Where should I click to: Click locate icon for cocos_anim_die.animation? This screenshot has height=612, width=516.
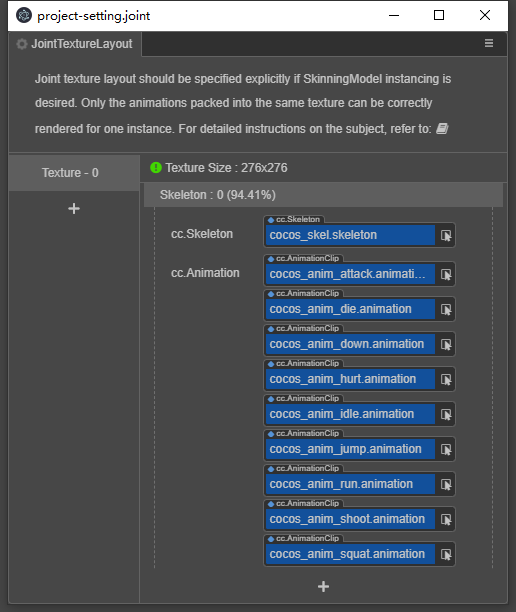(x=446, y=310)
